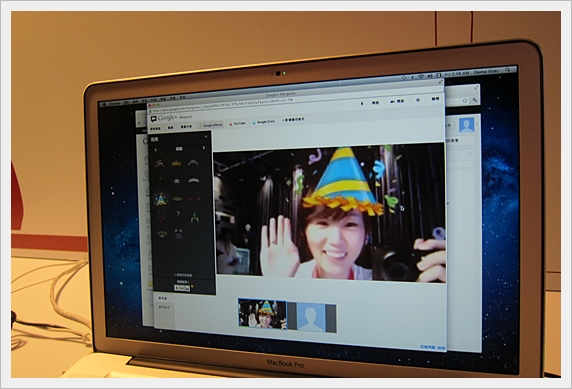Toggle fullscreen on the Hangouts window
Screen dimensions: 572x389
pyautogui.click(x=441, y=82)
